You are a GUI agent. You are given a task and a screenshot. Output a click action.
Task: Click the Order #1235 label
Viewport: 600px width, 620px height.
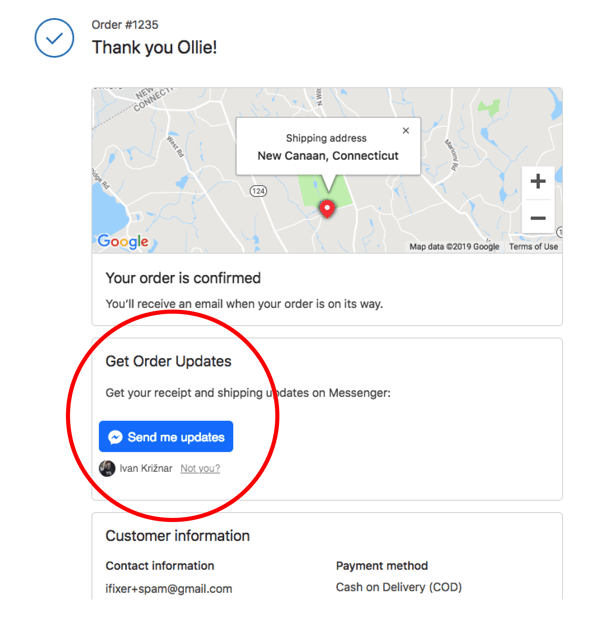125,25
